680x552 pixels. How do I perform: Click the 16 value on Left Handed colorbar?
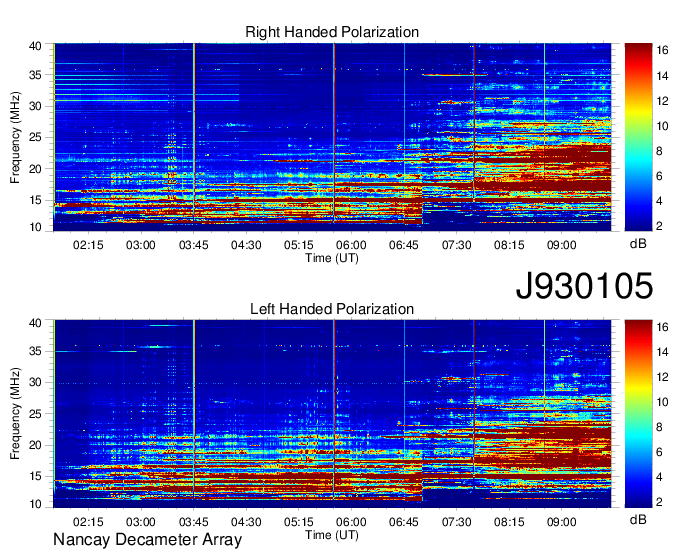click(x=662, y=327)
